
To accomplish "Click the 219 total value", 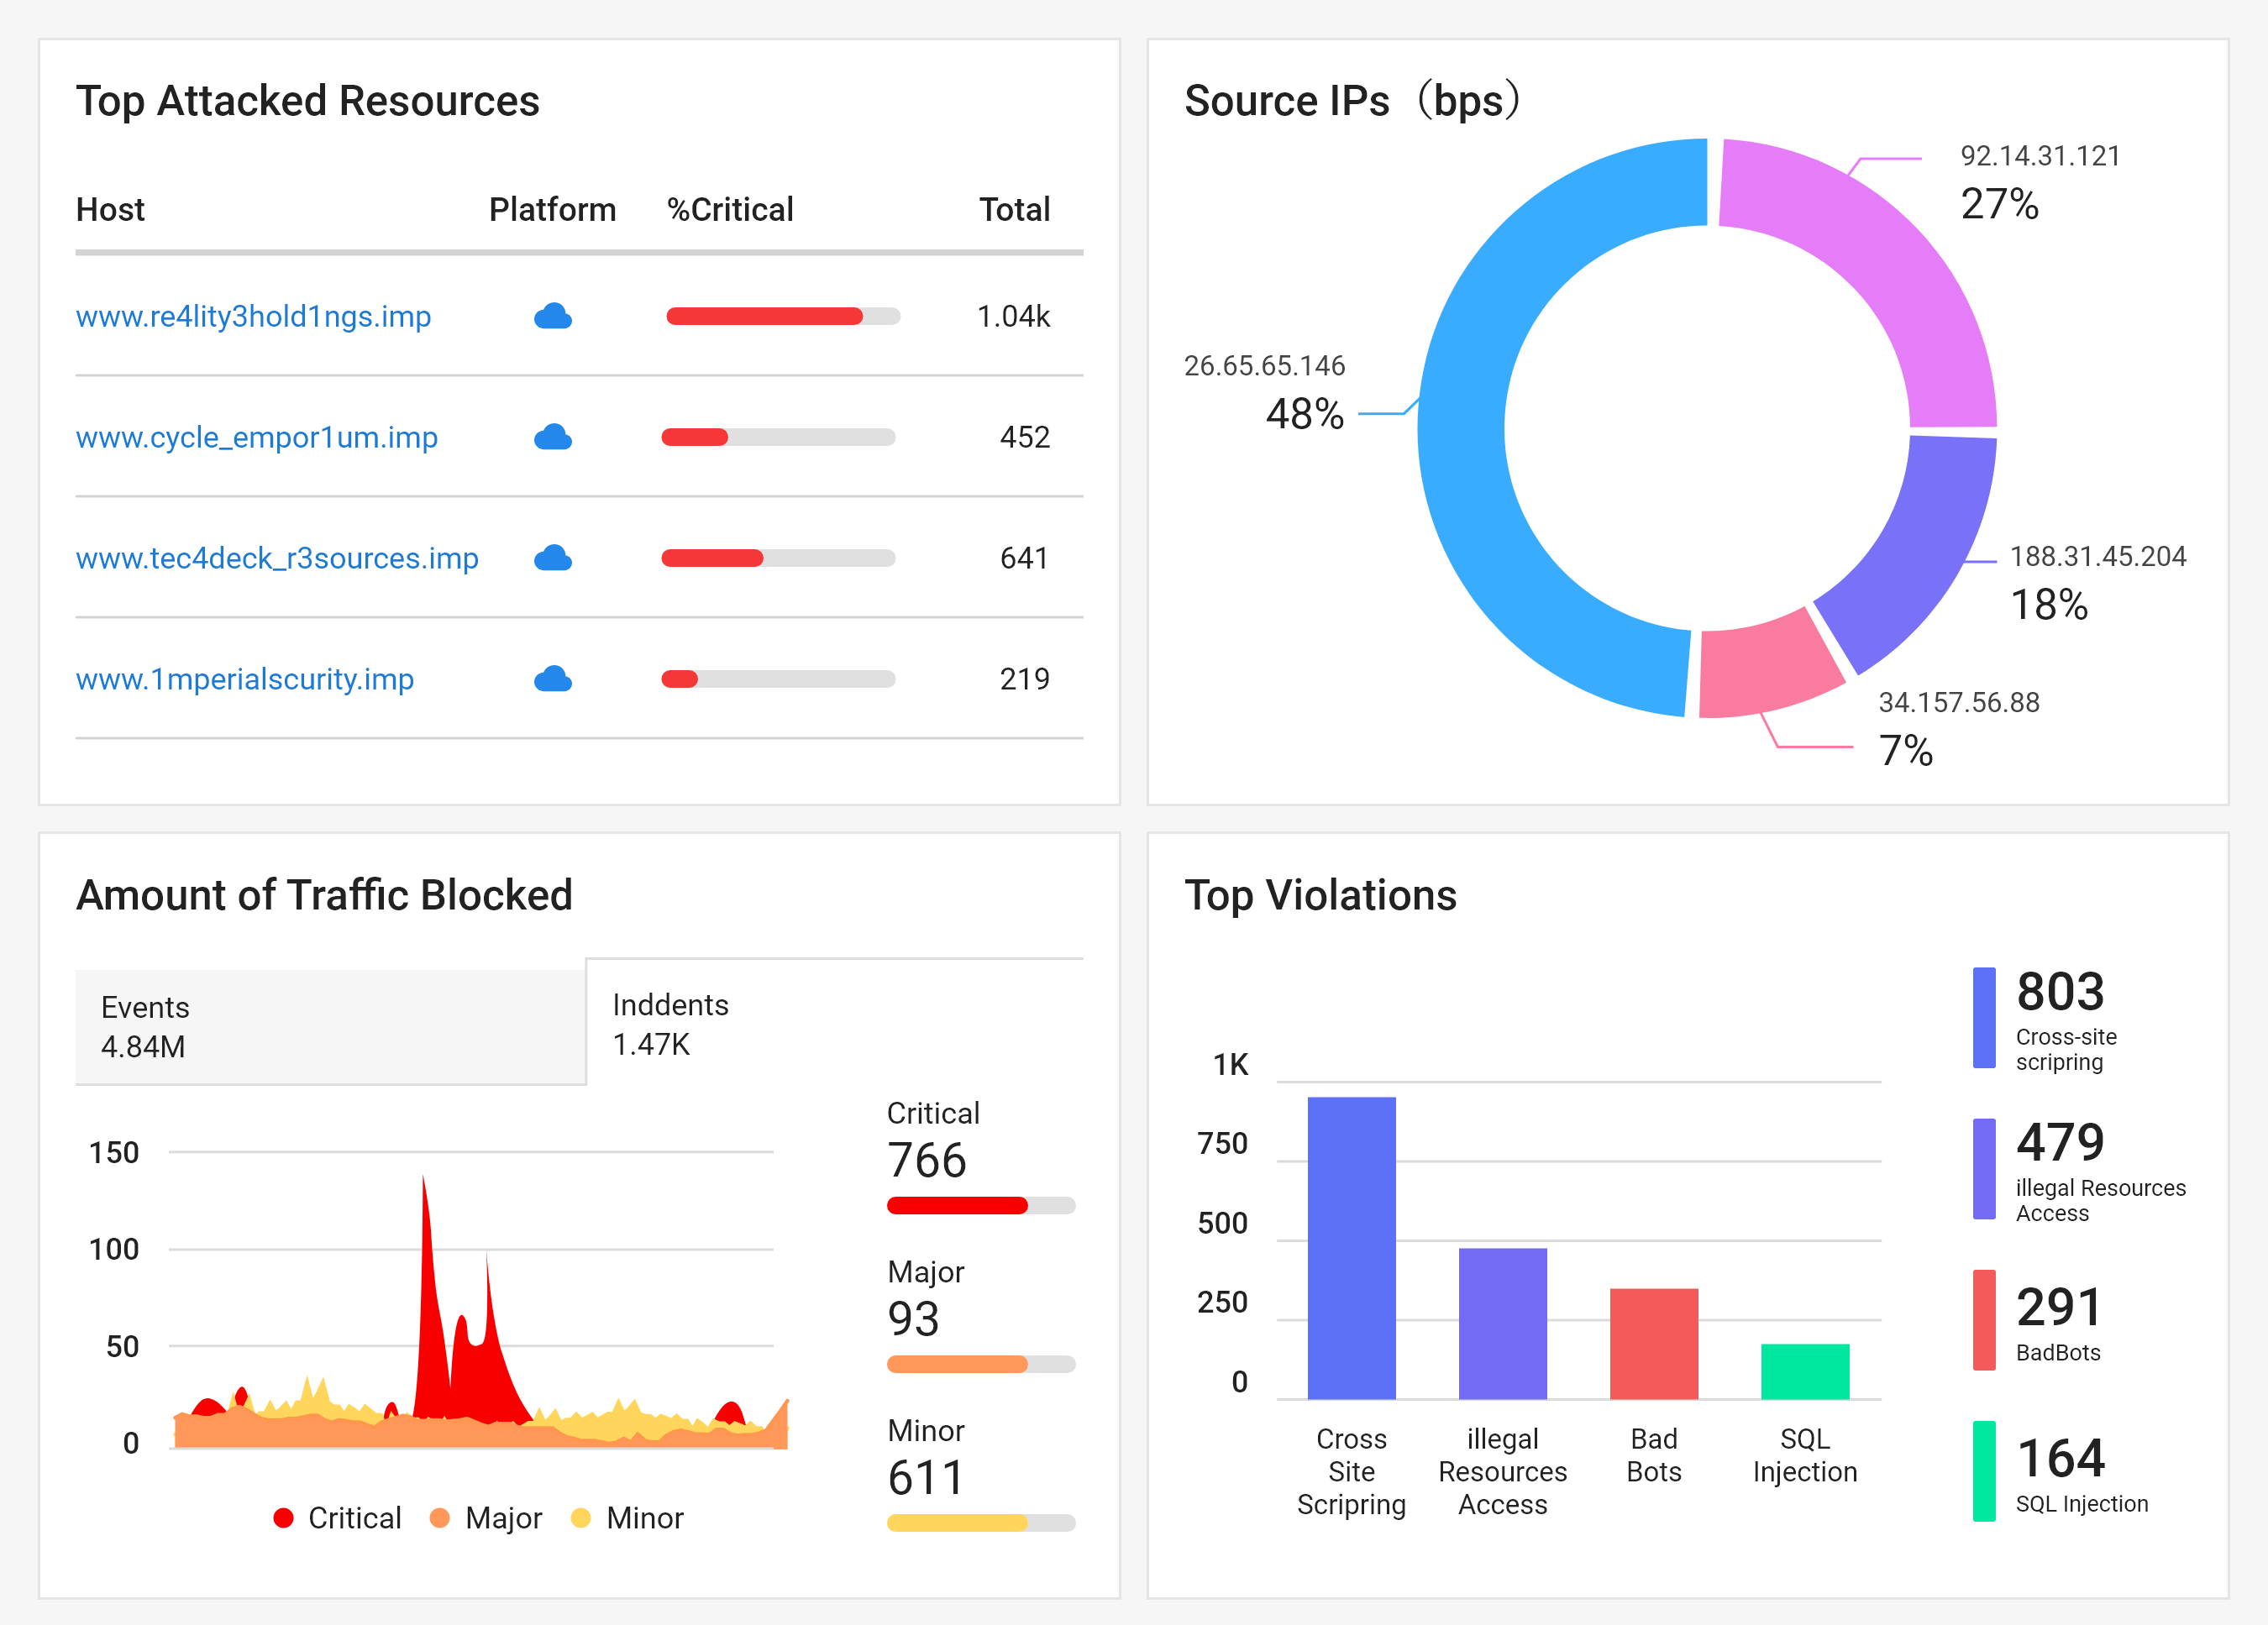I will (1025, 679).
